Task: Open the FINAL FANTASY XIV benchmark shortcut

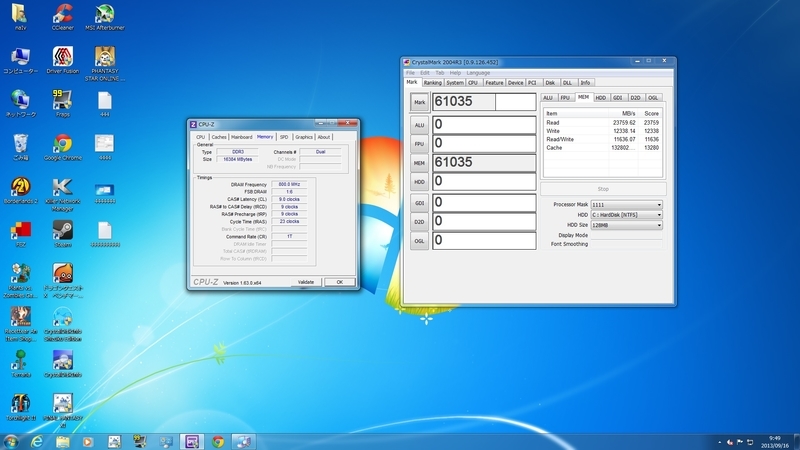Action: click(x=63, y=411)
